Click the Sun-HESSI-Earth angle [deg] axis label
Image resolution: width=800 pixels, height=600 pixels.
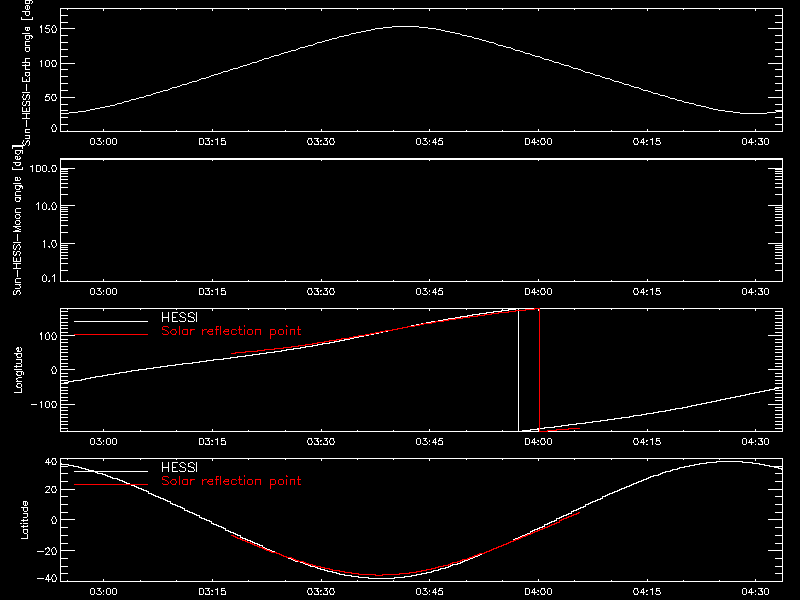27,73
